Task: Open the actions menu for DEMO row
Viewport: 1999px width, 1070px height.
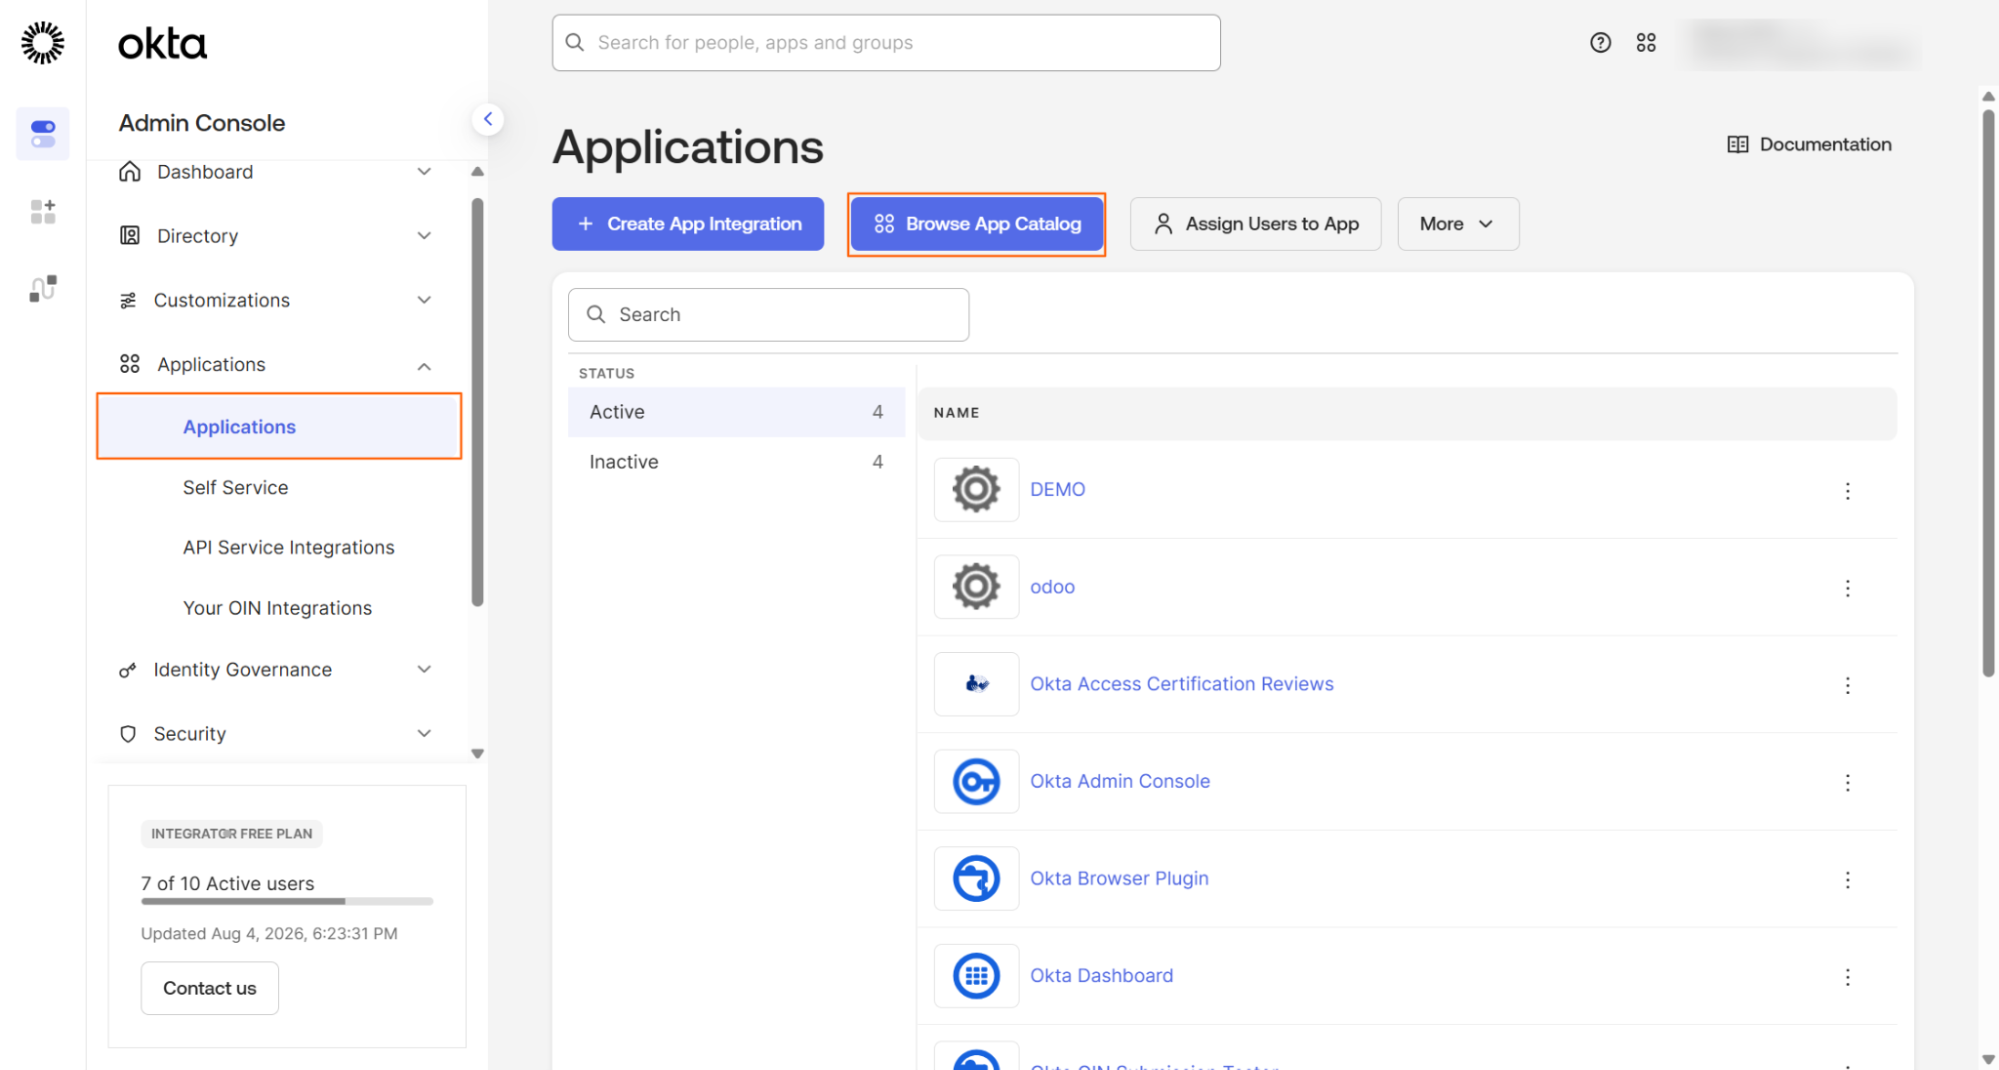Action: click(1847, 491)
